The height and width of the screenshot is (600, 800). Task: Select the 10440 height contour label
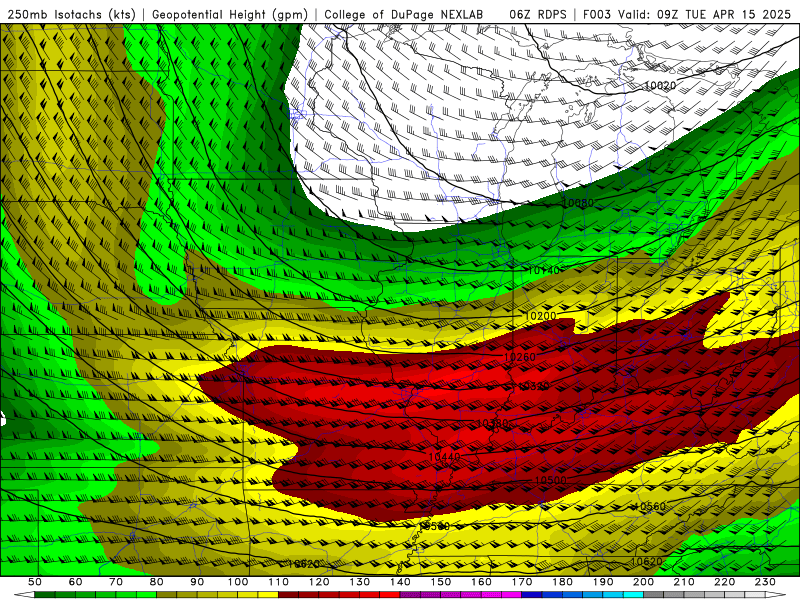(444, 456)
